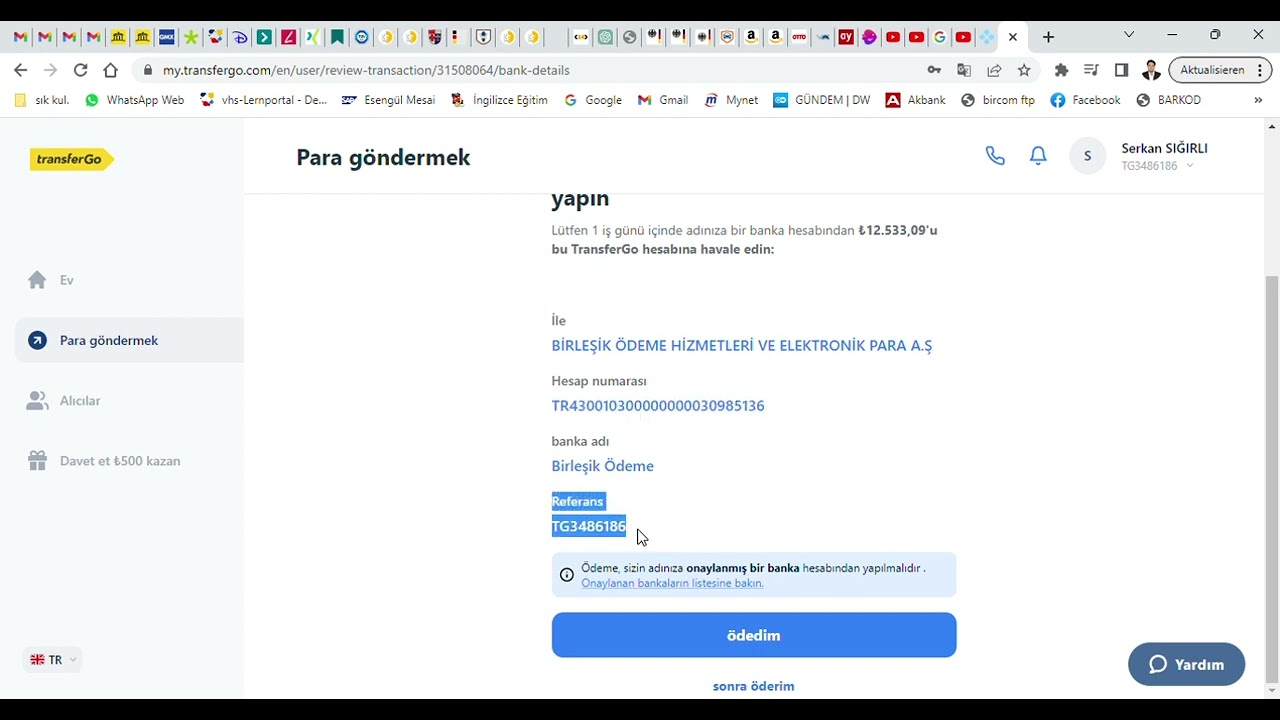The height and width of the screenshot is (720, 1280).
Task: Click the browser back arrow
Action: pyautogui.click(x=21, y=70)
